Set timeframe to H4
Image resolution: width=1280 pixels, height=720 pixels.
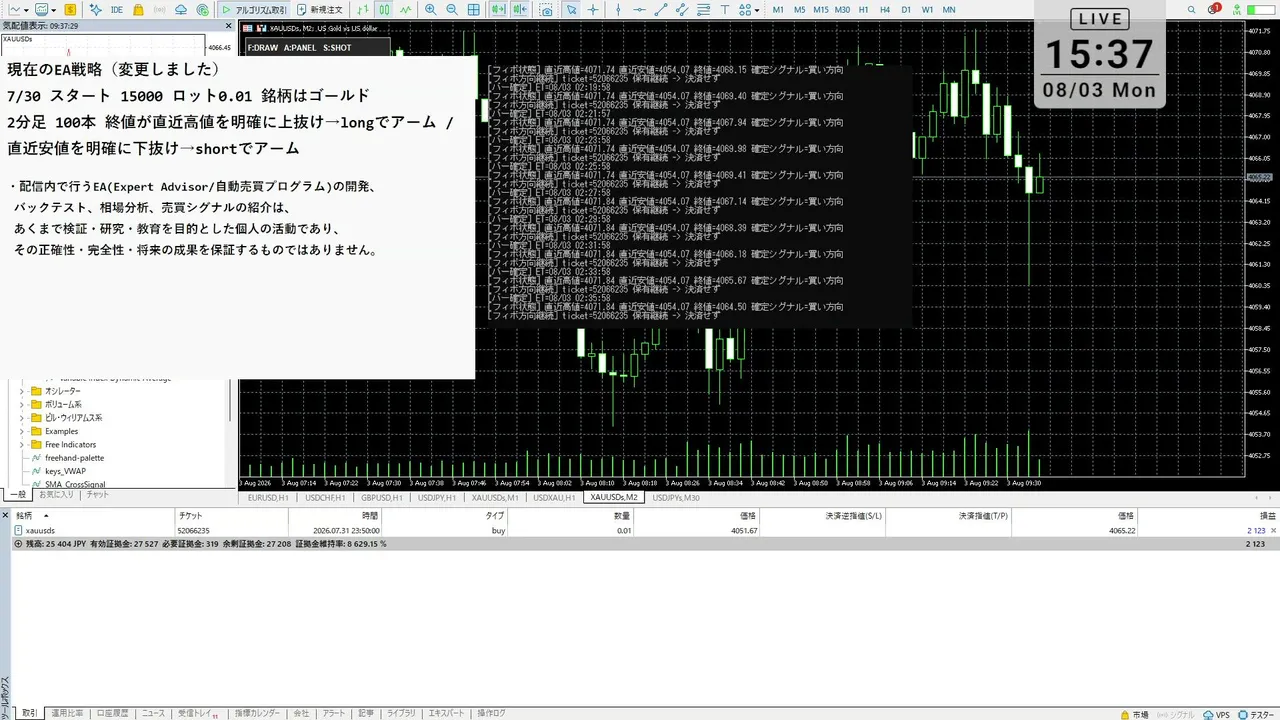885,9
